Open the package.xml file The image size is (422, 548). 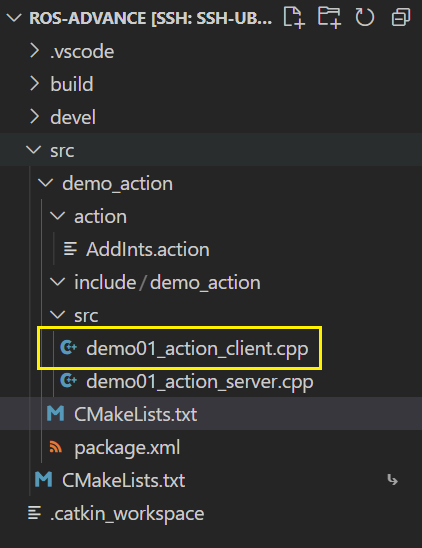pos(127,448)
